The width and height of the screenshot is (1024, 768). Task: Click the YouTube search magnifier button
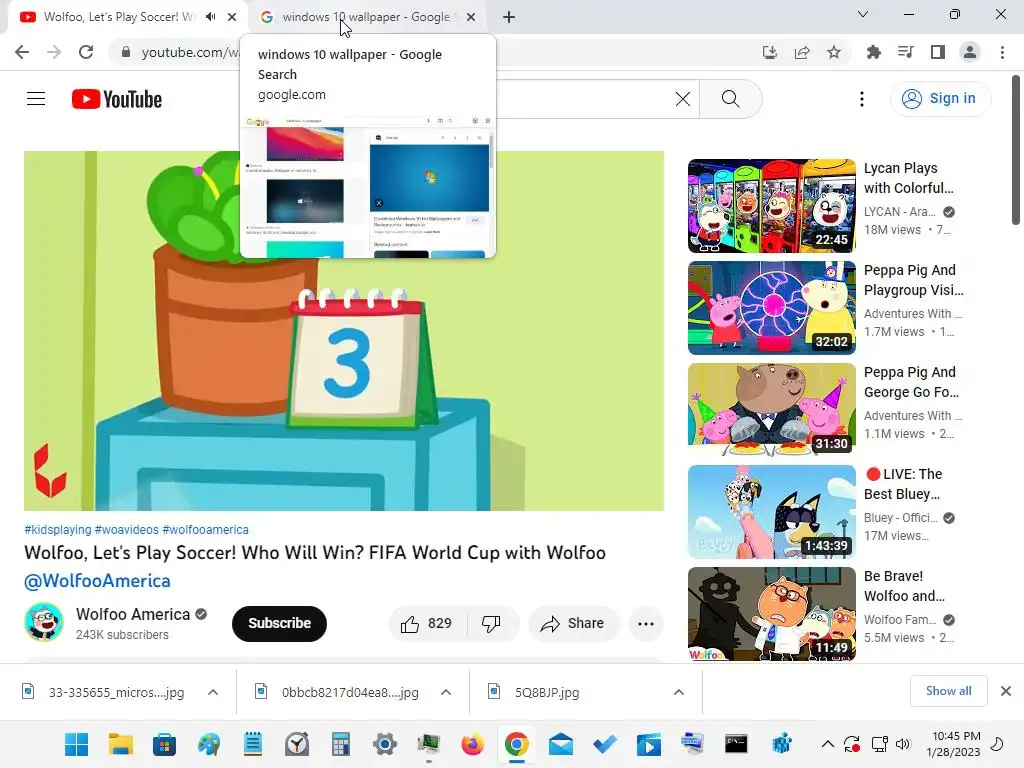730,99
